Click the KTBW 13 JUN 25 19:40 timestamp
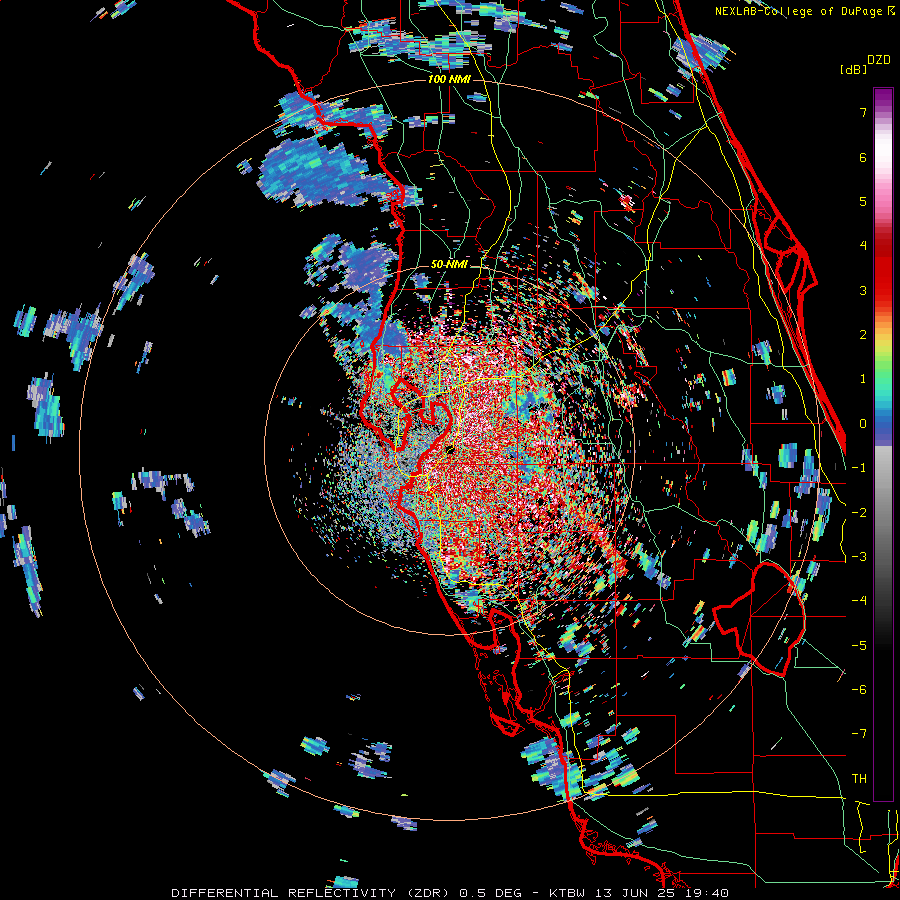The image size is (900, 900). tap(639, 893)
